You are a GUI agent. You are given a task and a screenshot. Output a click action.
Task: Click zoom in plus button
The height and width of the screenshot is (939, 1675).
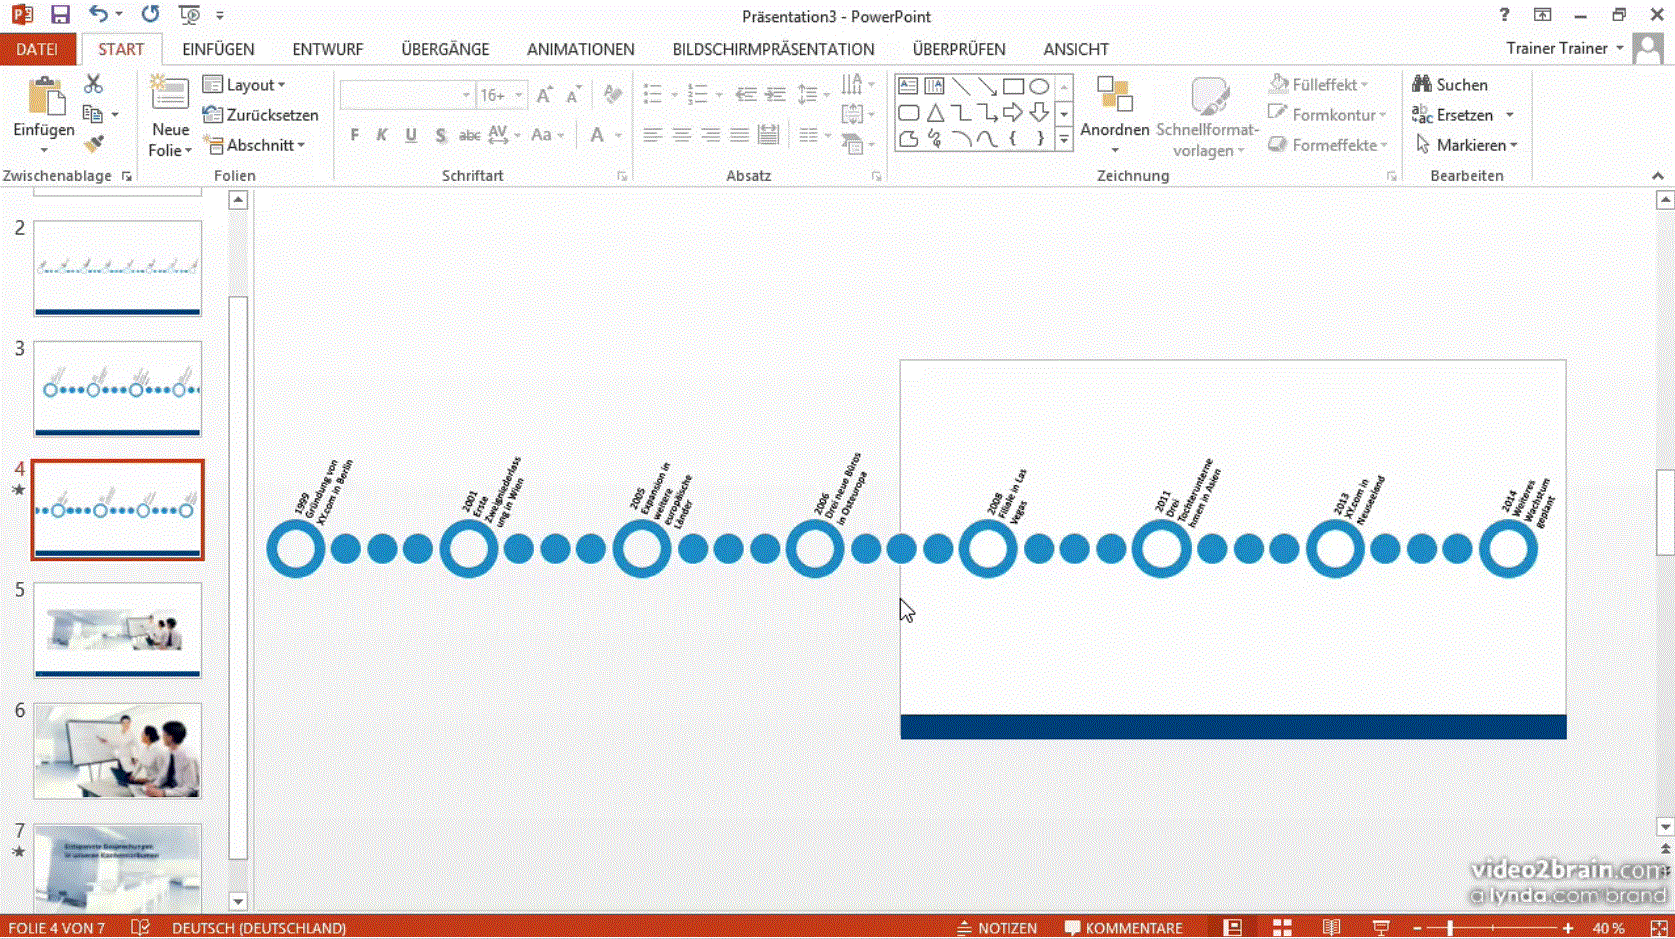[1568, 928]
